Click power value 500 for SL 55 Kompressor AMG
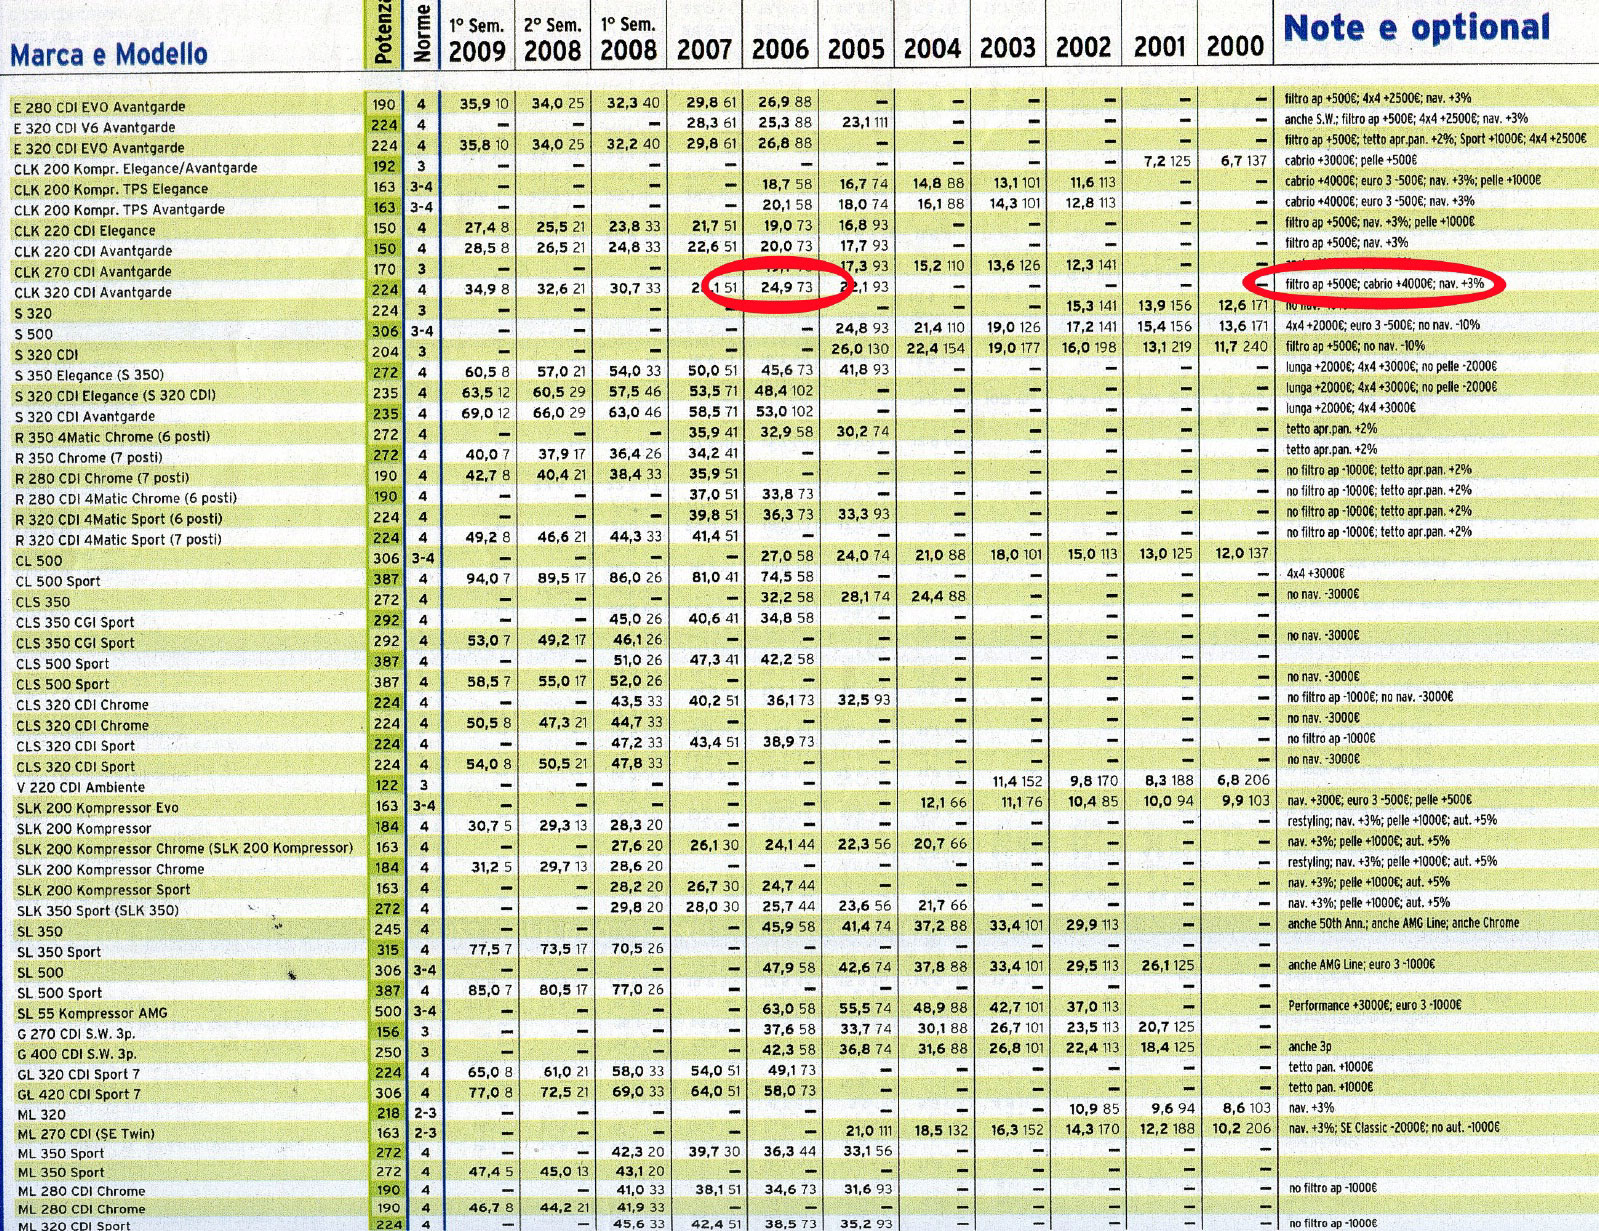 tap(387, 1011)
